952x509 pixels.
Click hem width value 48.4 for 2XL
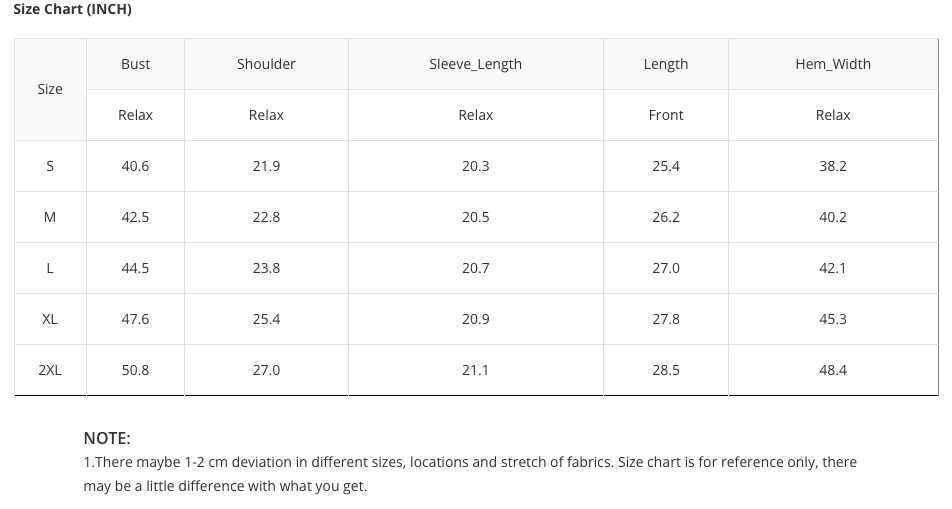833,370
